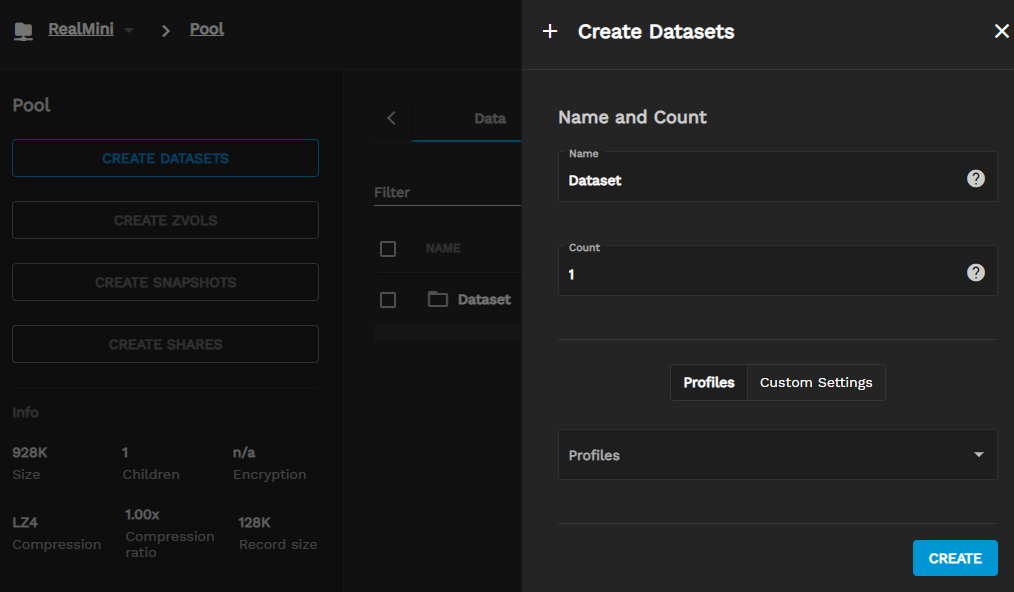The height and width of the screenshot is (592, 1014).
Task: Close the Create Datasets panel
Action: (1001, 31)
